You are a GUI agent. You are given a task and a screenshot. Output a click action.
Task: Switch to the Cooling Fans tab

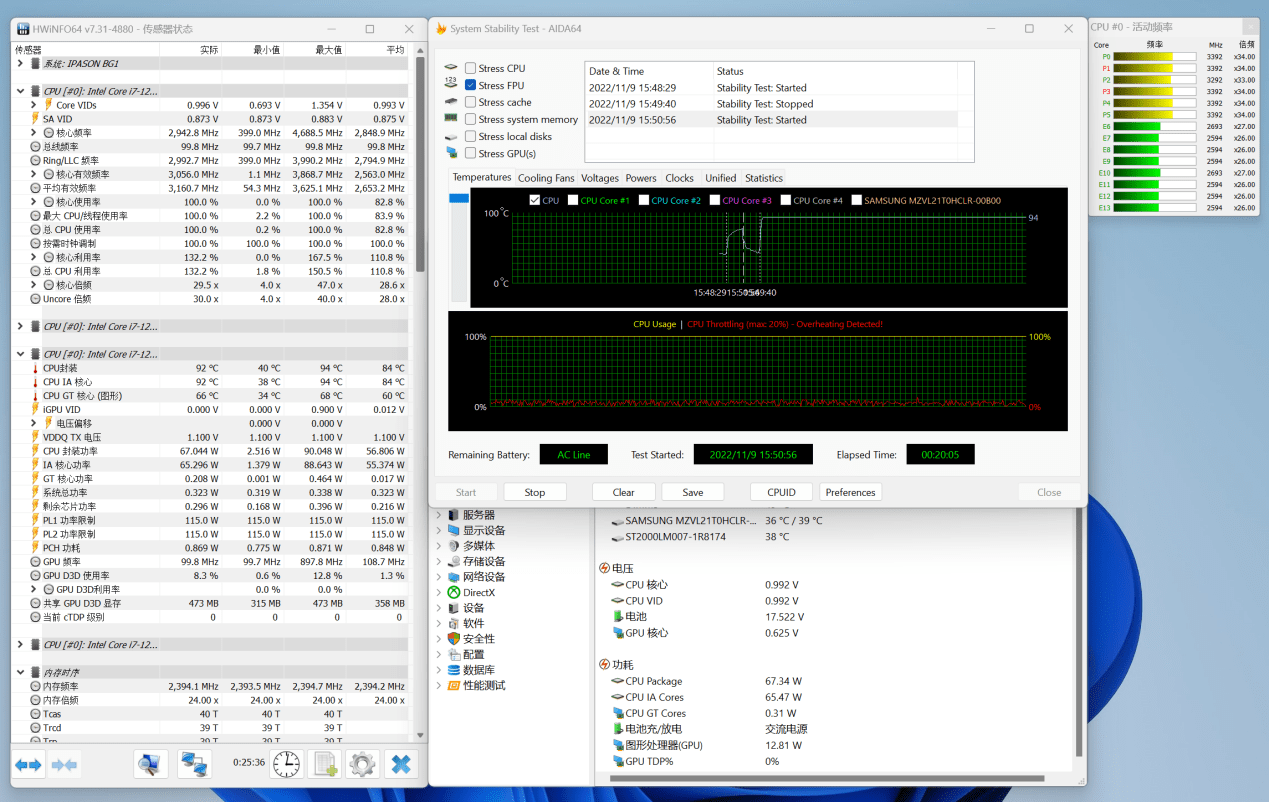[x=546, y=178]
